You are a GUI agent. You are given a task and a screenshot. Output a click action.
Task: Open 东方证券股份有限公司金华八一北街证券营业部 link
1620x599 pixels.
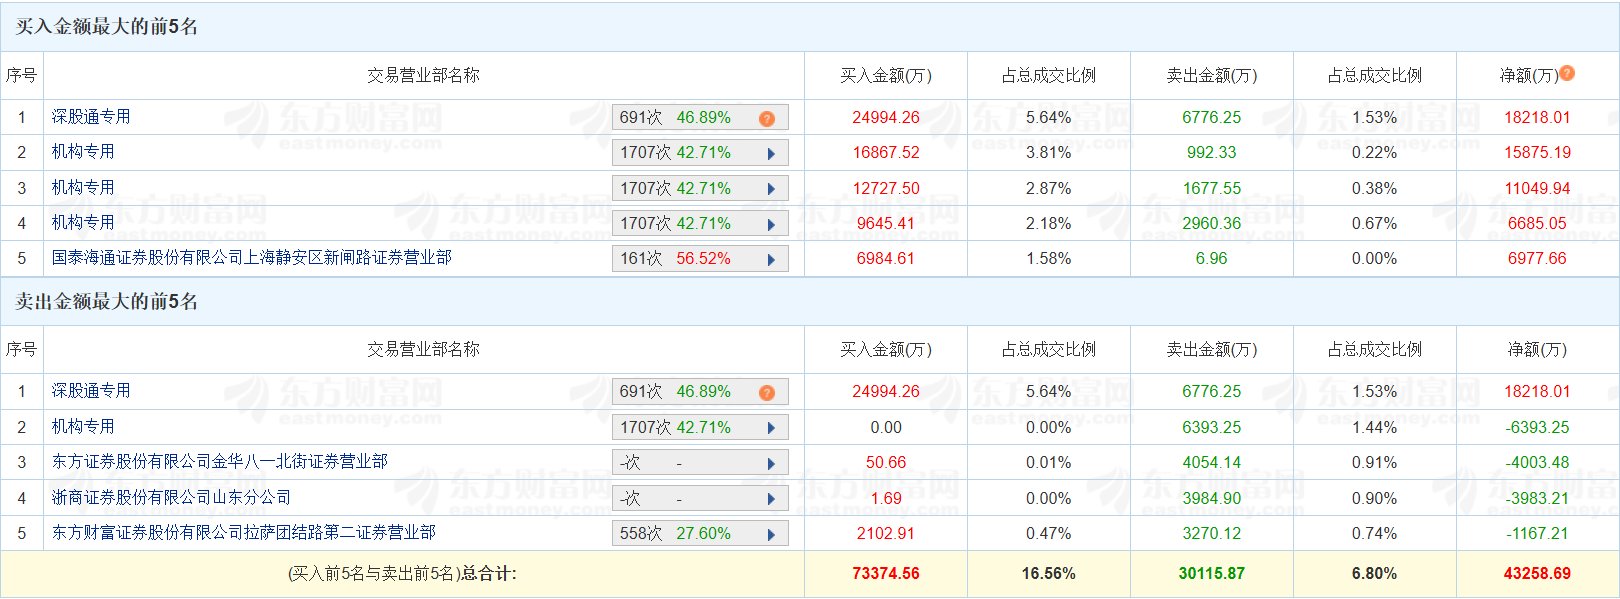pyautogui.click(x=220, y=462)
